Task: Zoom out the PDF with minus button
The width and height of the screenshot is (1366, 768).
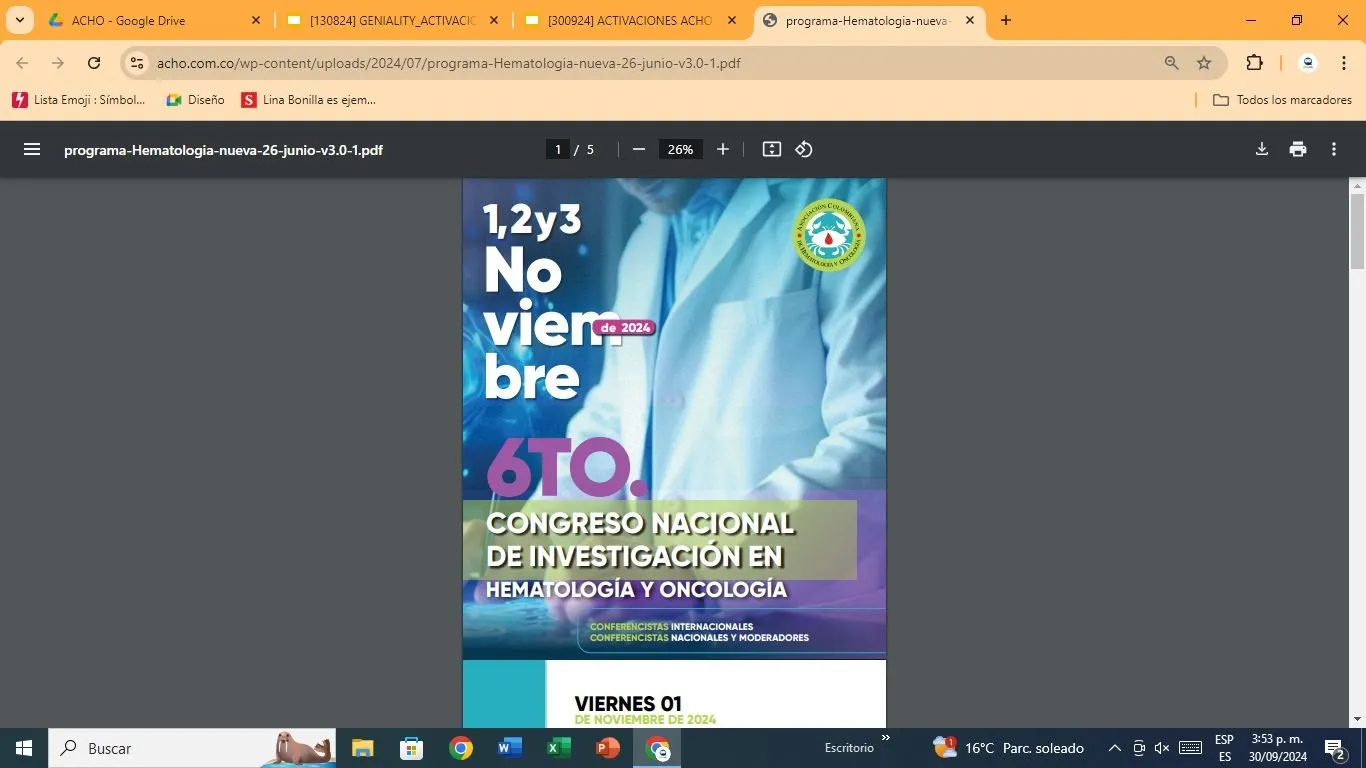Action: pos(639,149)
